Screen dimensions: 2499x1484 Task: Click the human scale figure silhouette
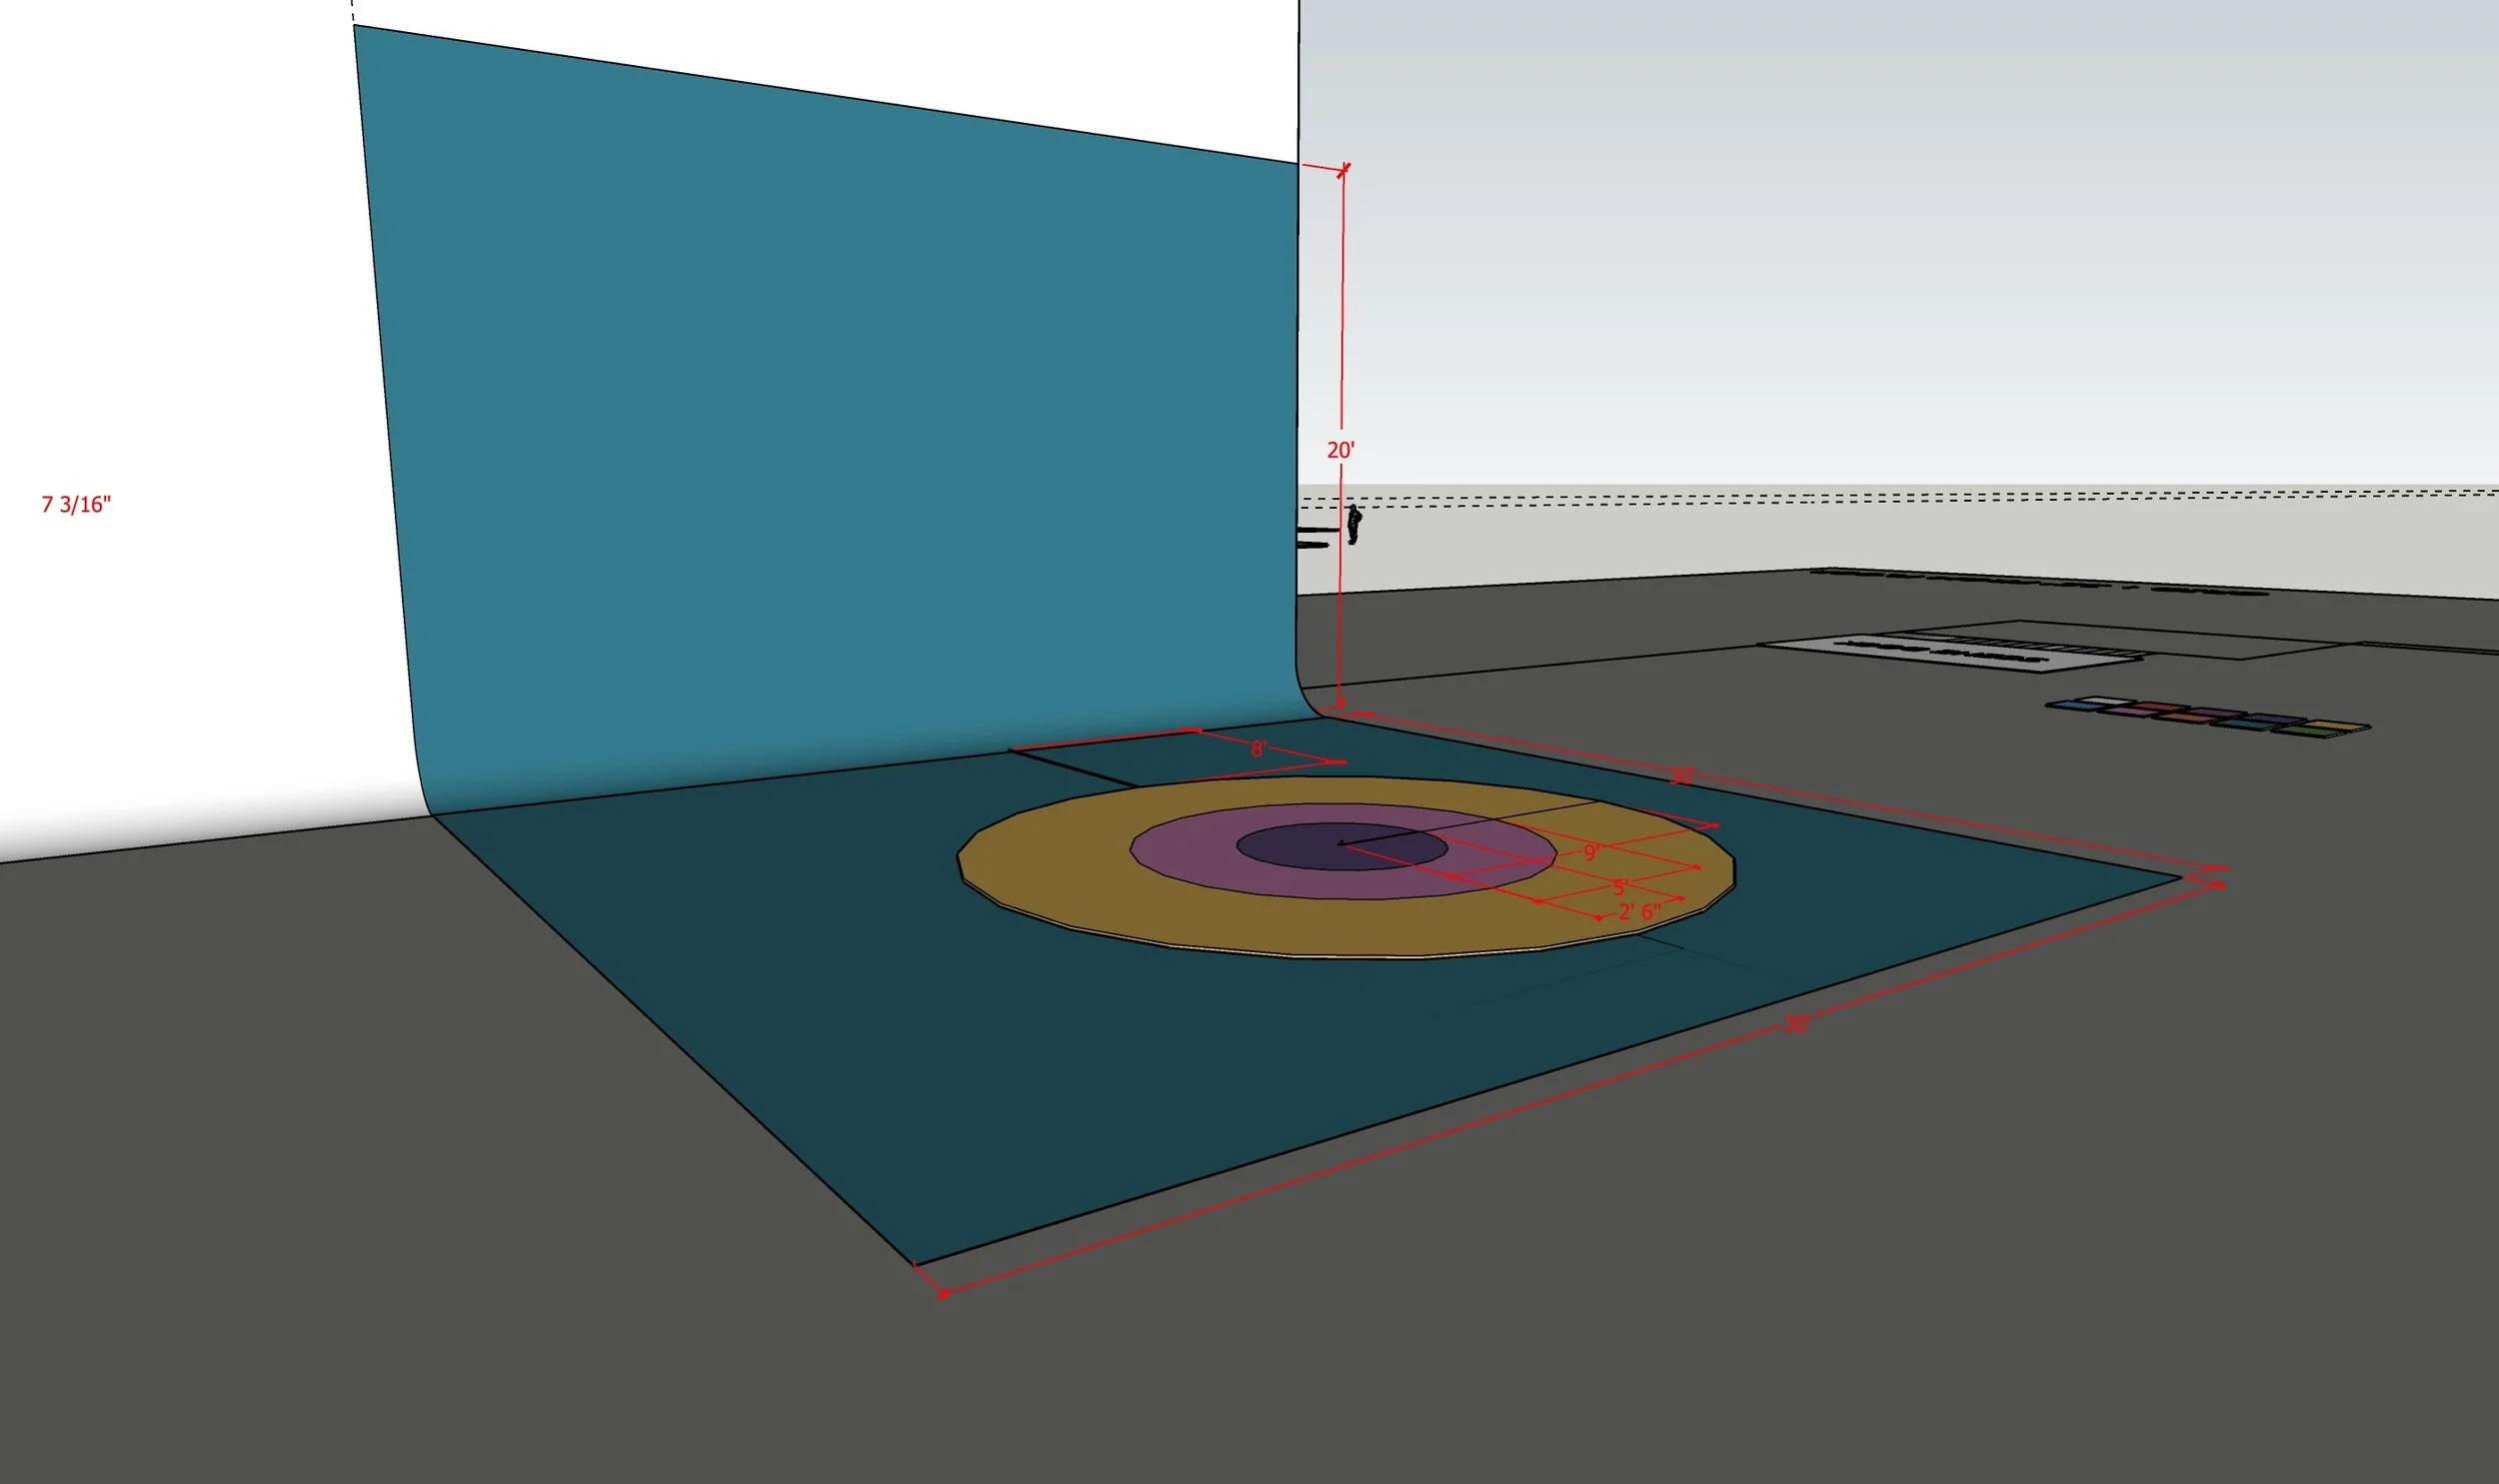[1353, 525]
